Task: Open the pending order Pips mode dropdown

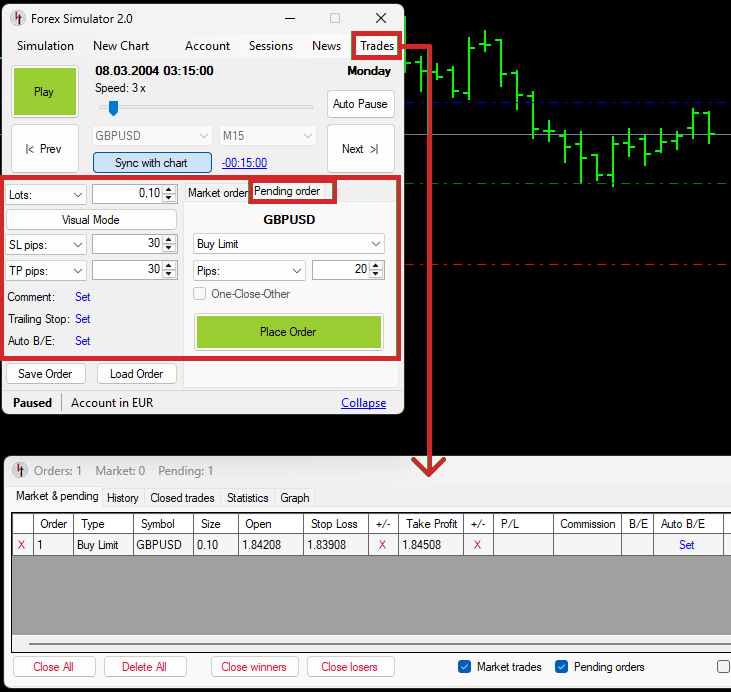Action: pyautogui.click(x=249, y=270)
